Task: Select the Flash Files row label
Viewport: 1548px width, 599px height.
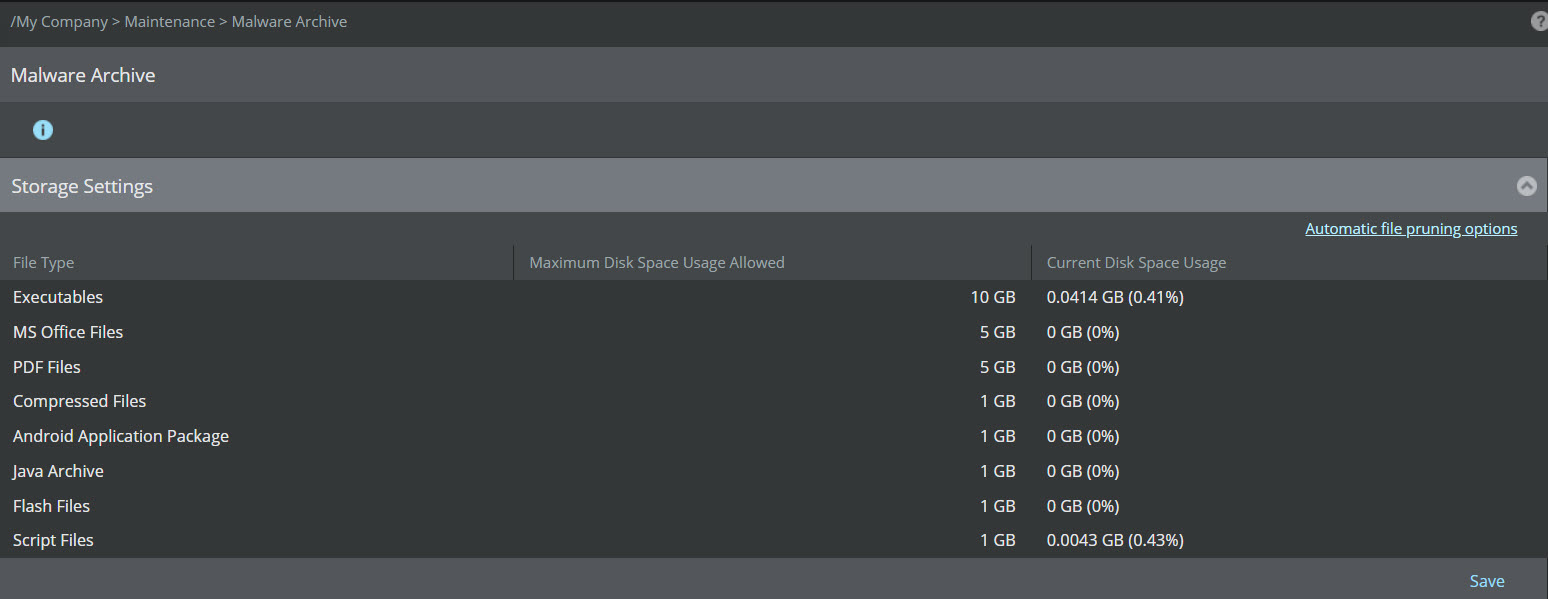Action: [x=51, y=506]
